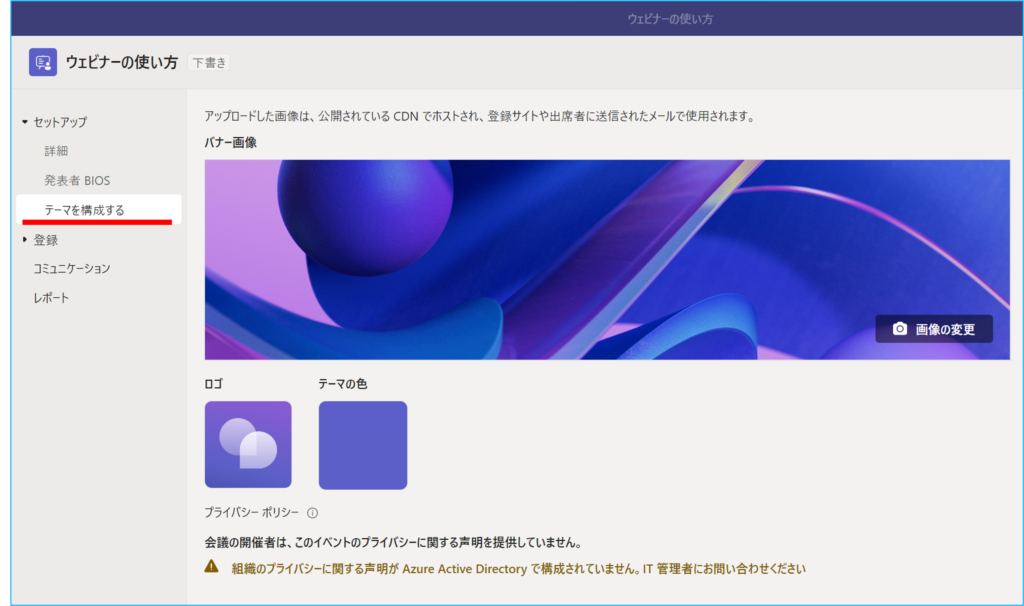1024x606 pixels.
Task: Collapse the セットアップ section
Action: pos(25,122)
